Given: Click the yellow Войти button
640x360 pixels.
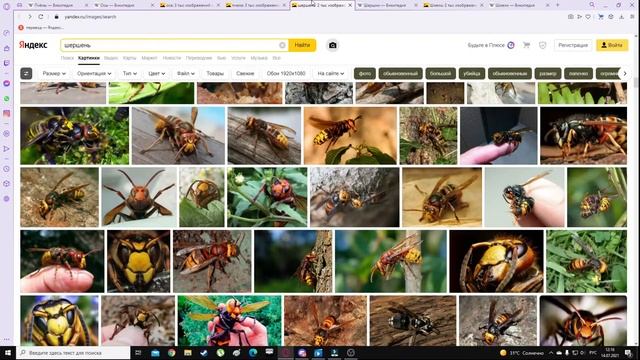Looking at the screenshot, I should 612,45.
